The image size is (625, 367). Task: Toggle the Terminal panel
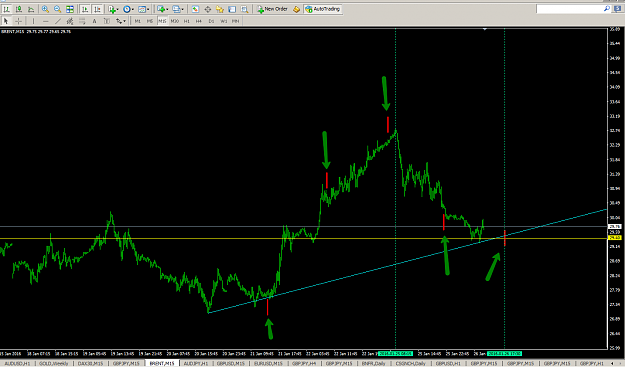pos(232,9)
